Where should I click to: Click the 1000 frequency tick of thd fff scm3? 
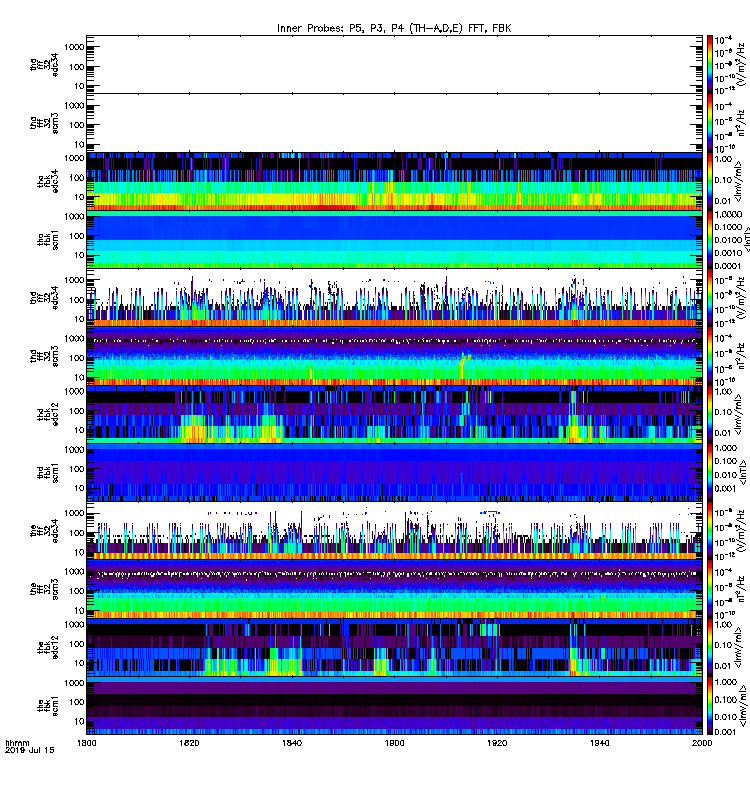tap(74, 339)
